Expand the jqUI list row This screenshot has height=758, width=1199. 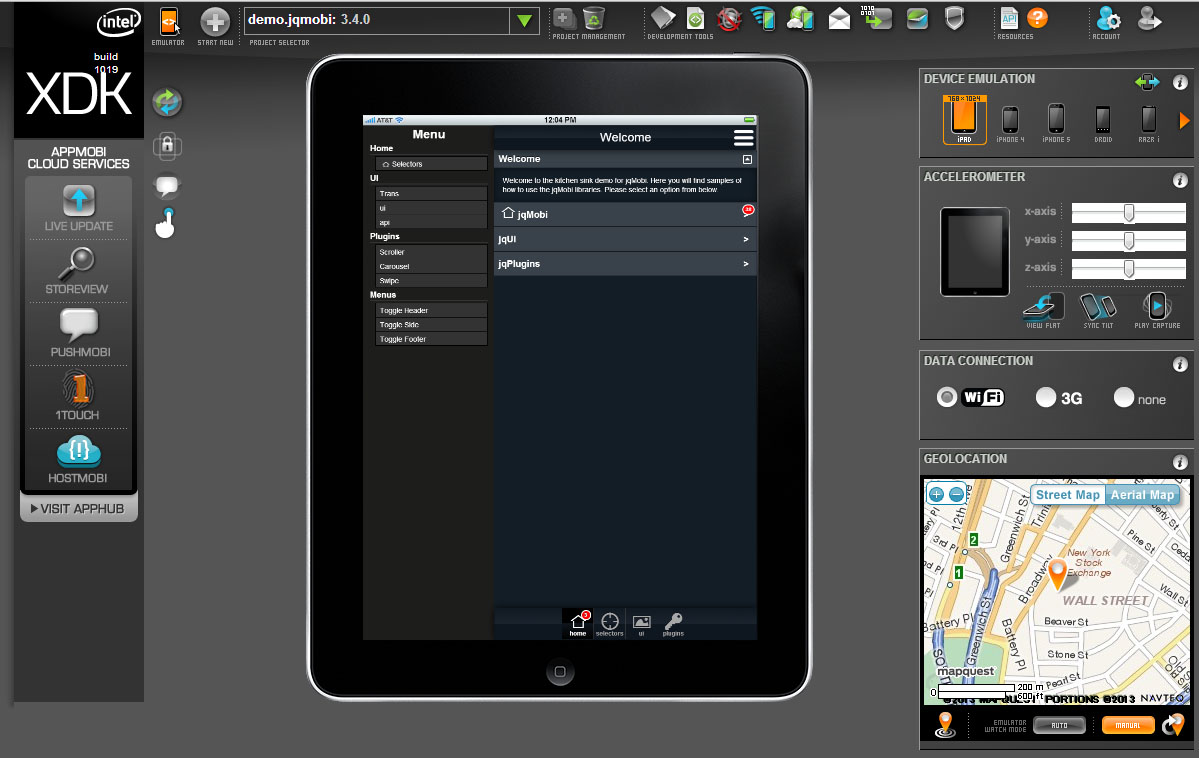pyautogui.click(x=625, y=239)
